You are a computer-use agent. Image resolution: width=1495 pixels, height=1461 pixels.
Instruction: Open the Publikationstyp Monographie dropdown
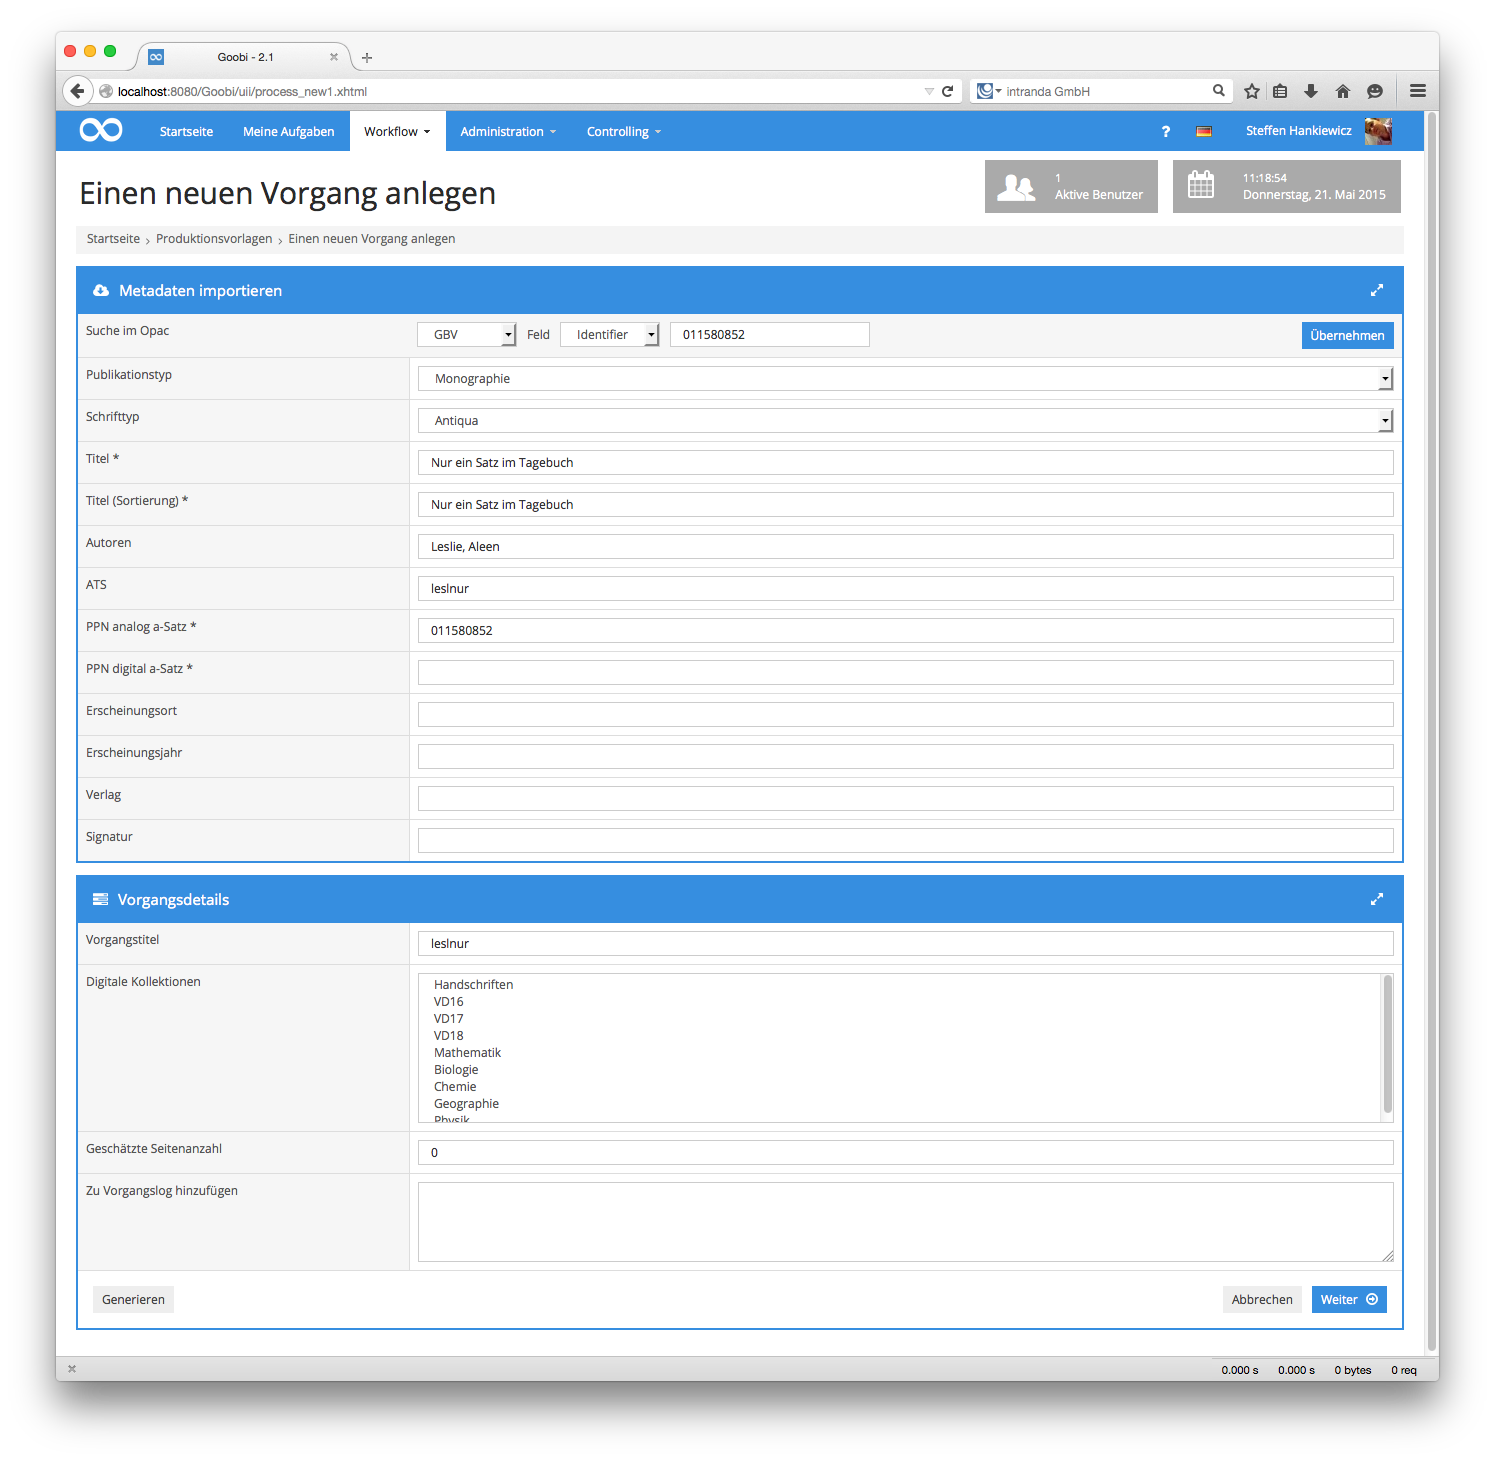click(905, 379)
